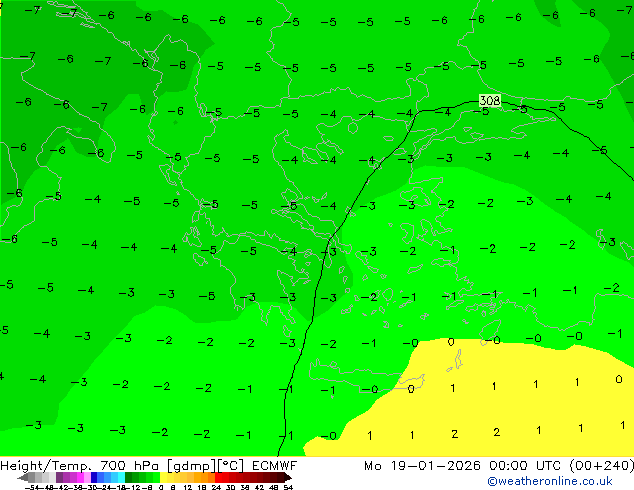Viewport: 634px width, 490px height.
Task: Click the 308 height contour label
Action: click(x=490, y=100)
